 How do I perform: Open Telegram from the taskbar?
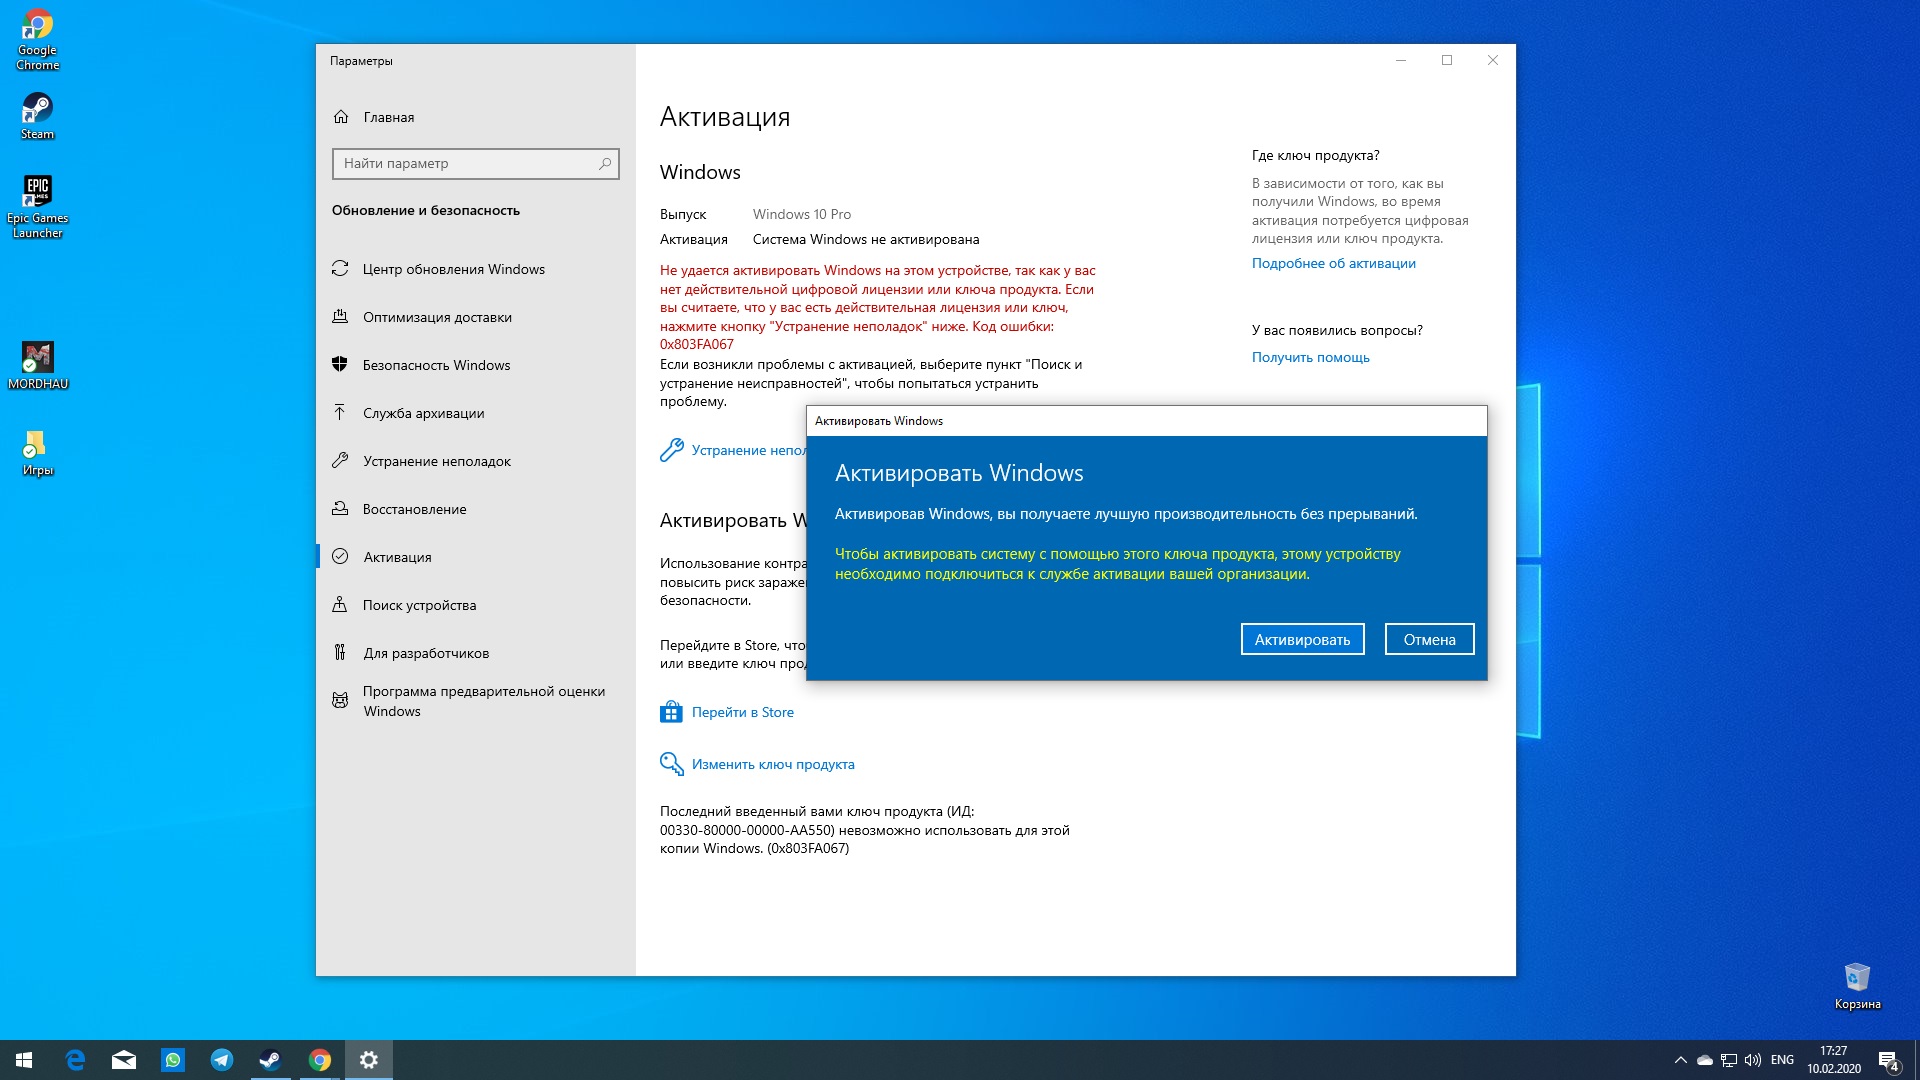[222, 1060]
